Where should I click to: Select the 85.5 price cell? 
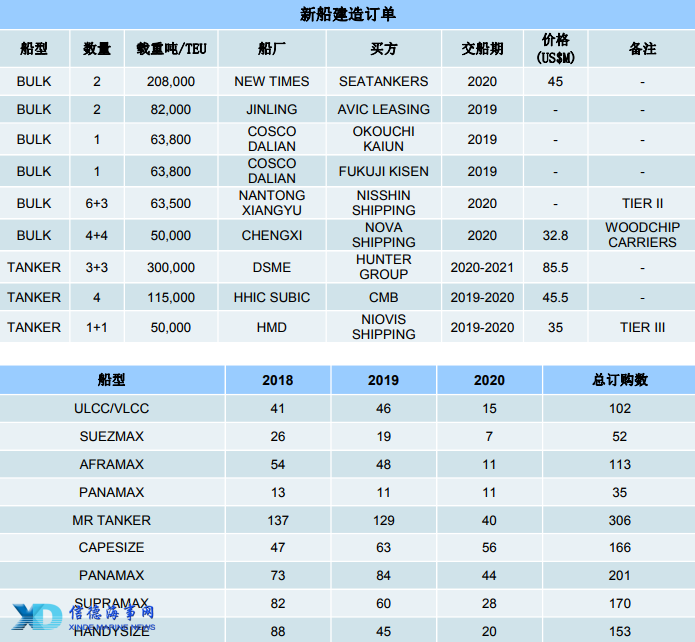tap(555, 267)
